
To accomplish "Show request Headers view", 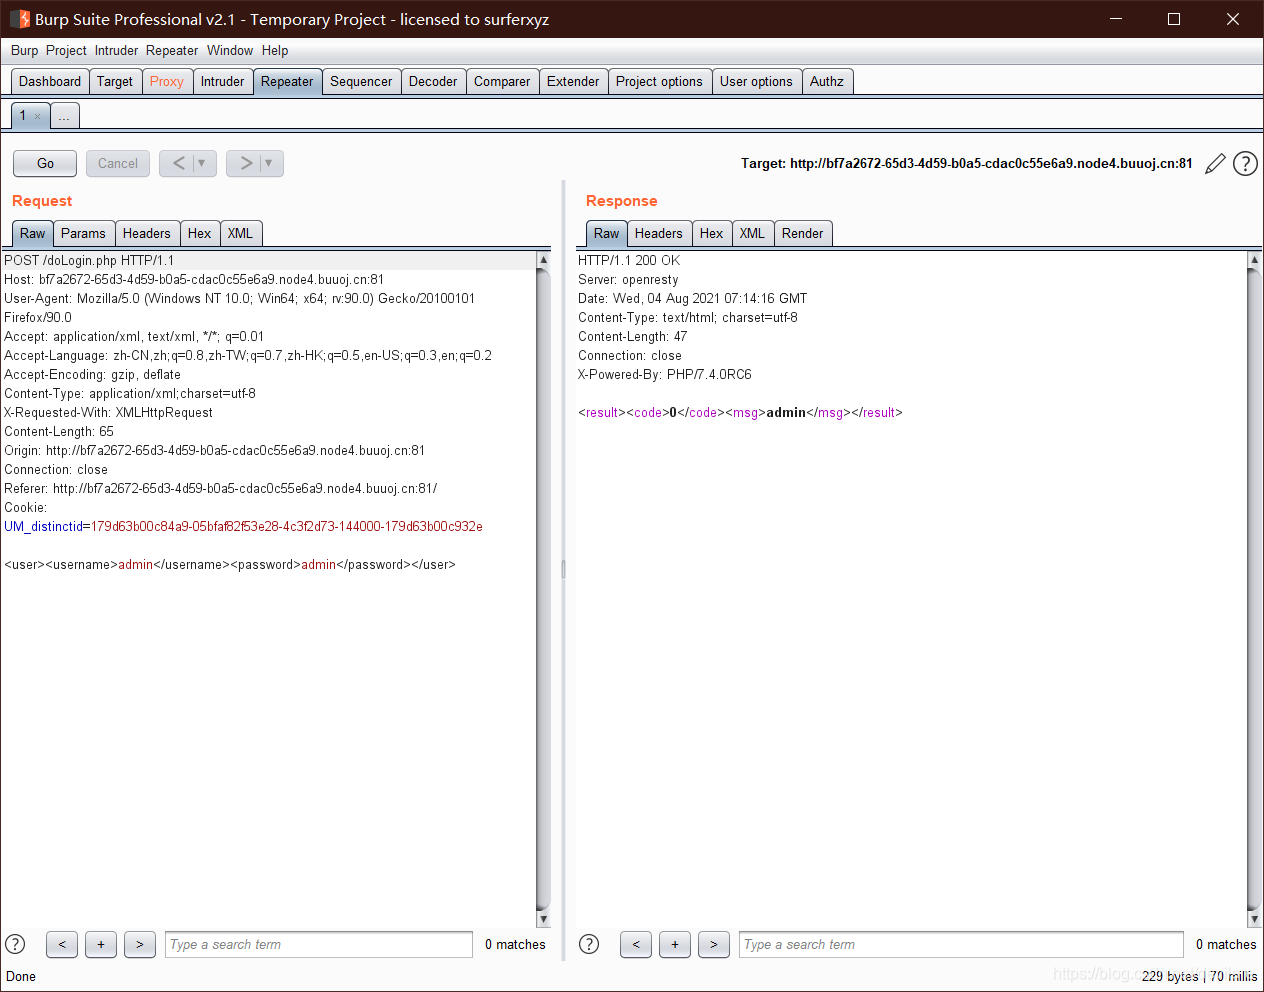I will [x=147, y=233].
